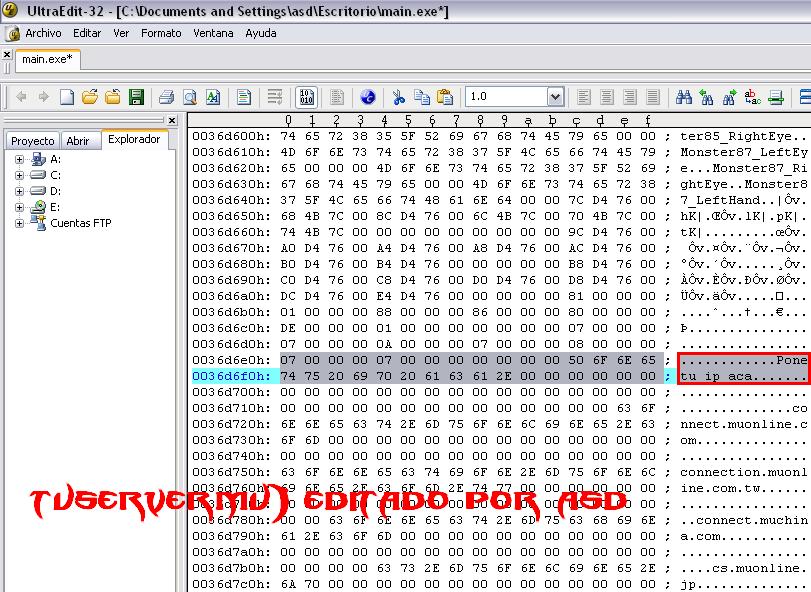Close the document tab bar X

[7, 54]
